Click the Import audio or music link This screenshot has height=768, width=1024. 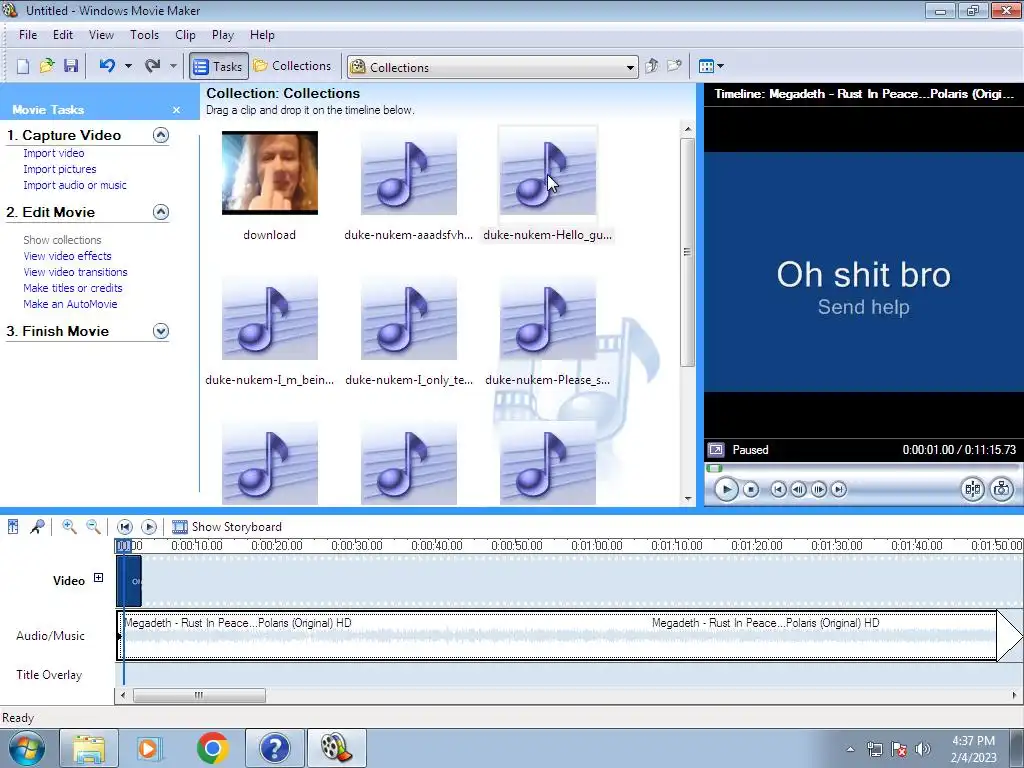(75, 185)
